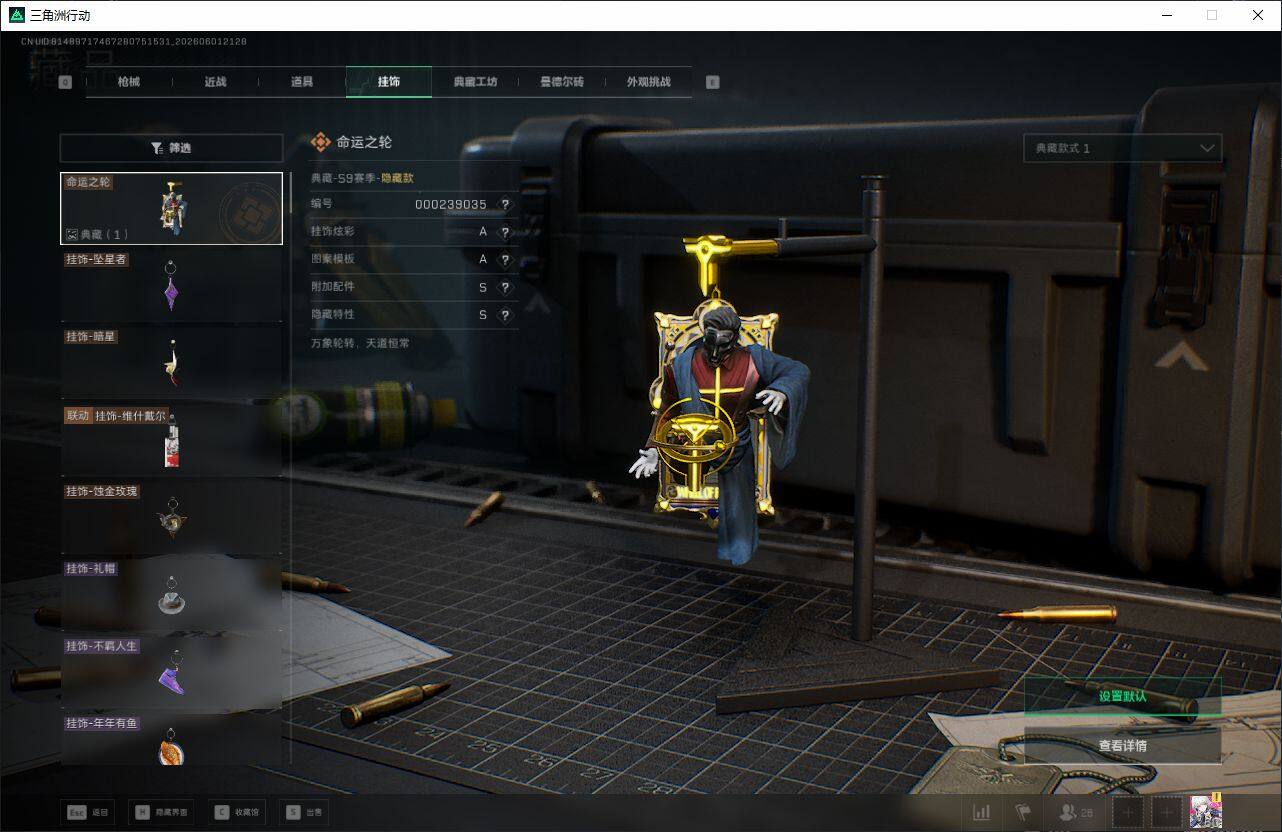This screenshot has width=1282, height=832.
Task: Switch to the 枪械 tab
Action: [129, 82]
